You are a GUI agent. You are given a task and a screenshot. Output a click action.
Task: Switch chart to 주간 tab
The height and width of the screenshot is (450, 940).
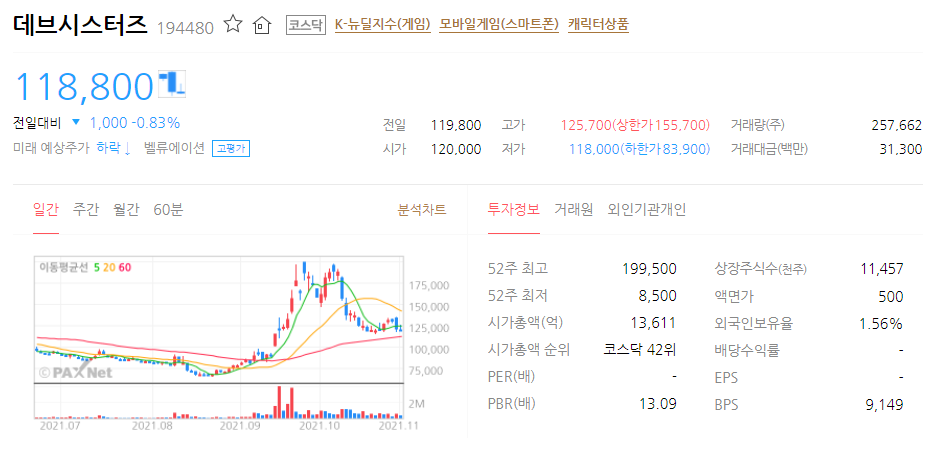click(x=86, y=210)
